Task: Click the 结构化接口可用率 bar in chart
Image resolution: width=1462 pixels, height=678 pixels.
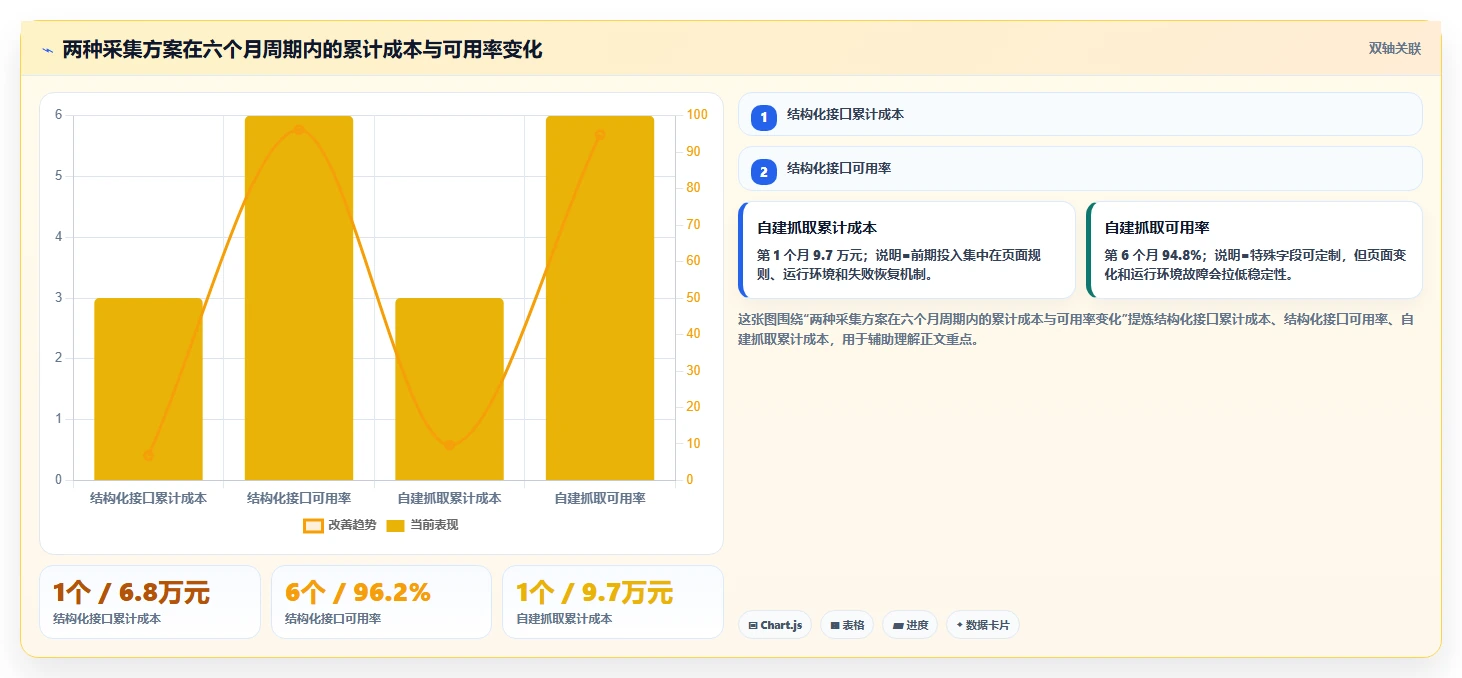Action: 299,298
